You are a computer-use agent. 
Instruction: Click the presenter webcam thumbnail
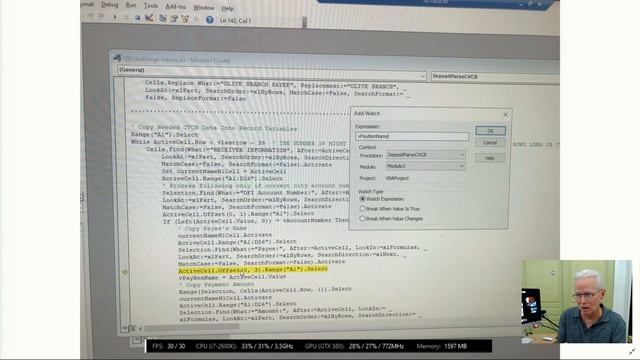576,302
